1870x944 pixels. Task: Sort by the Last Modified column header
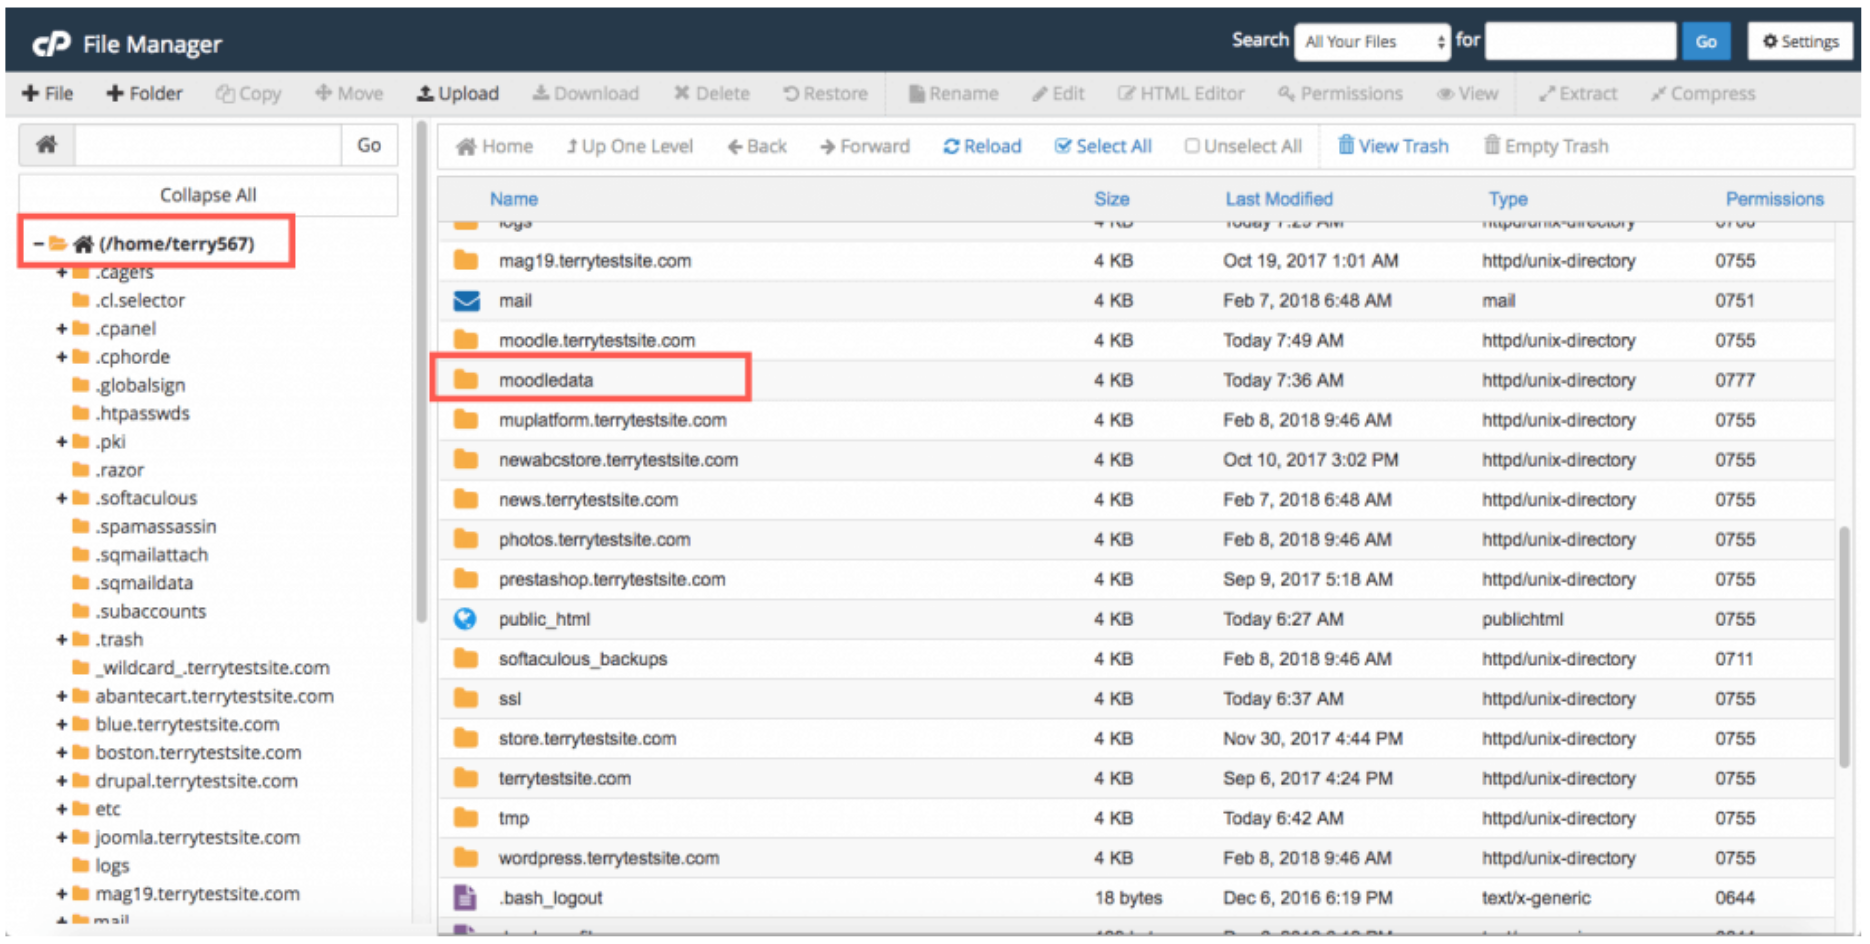point(1279,199)
